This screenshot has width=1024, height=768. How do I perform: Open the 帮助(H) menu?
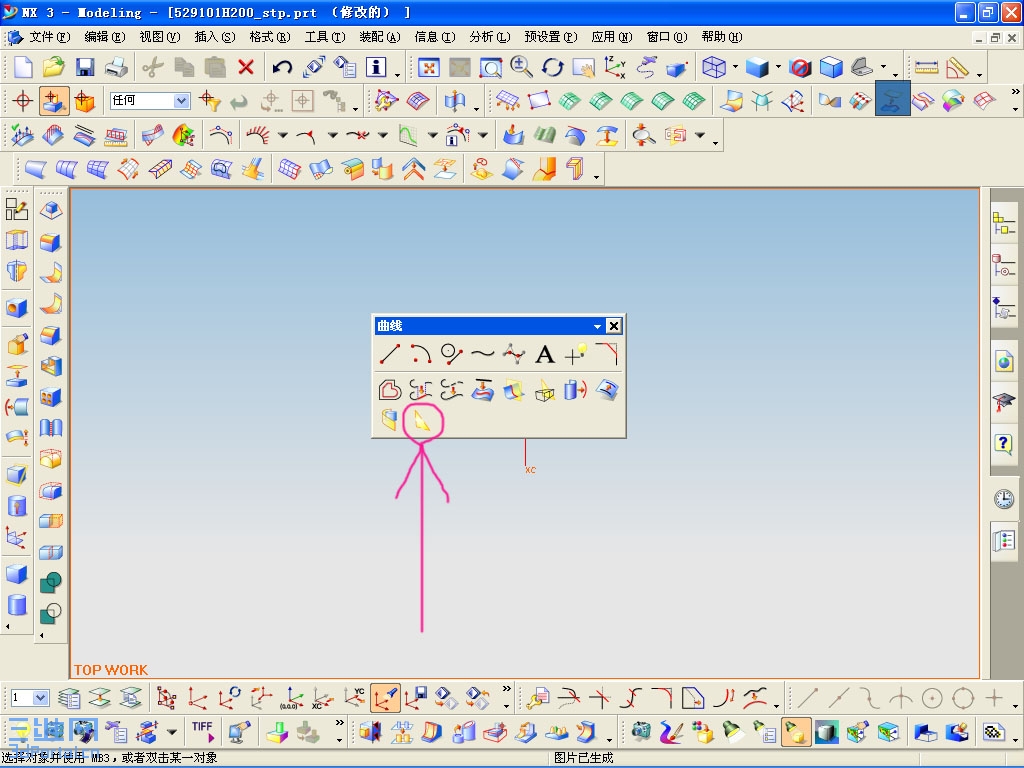pyautogui.click(x=722, y=37)
